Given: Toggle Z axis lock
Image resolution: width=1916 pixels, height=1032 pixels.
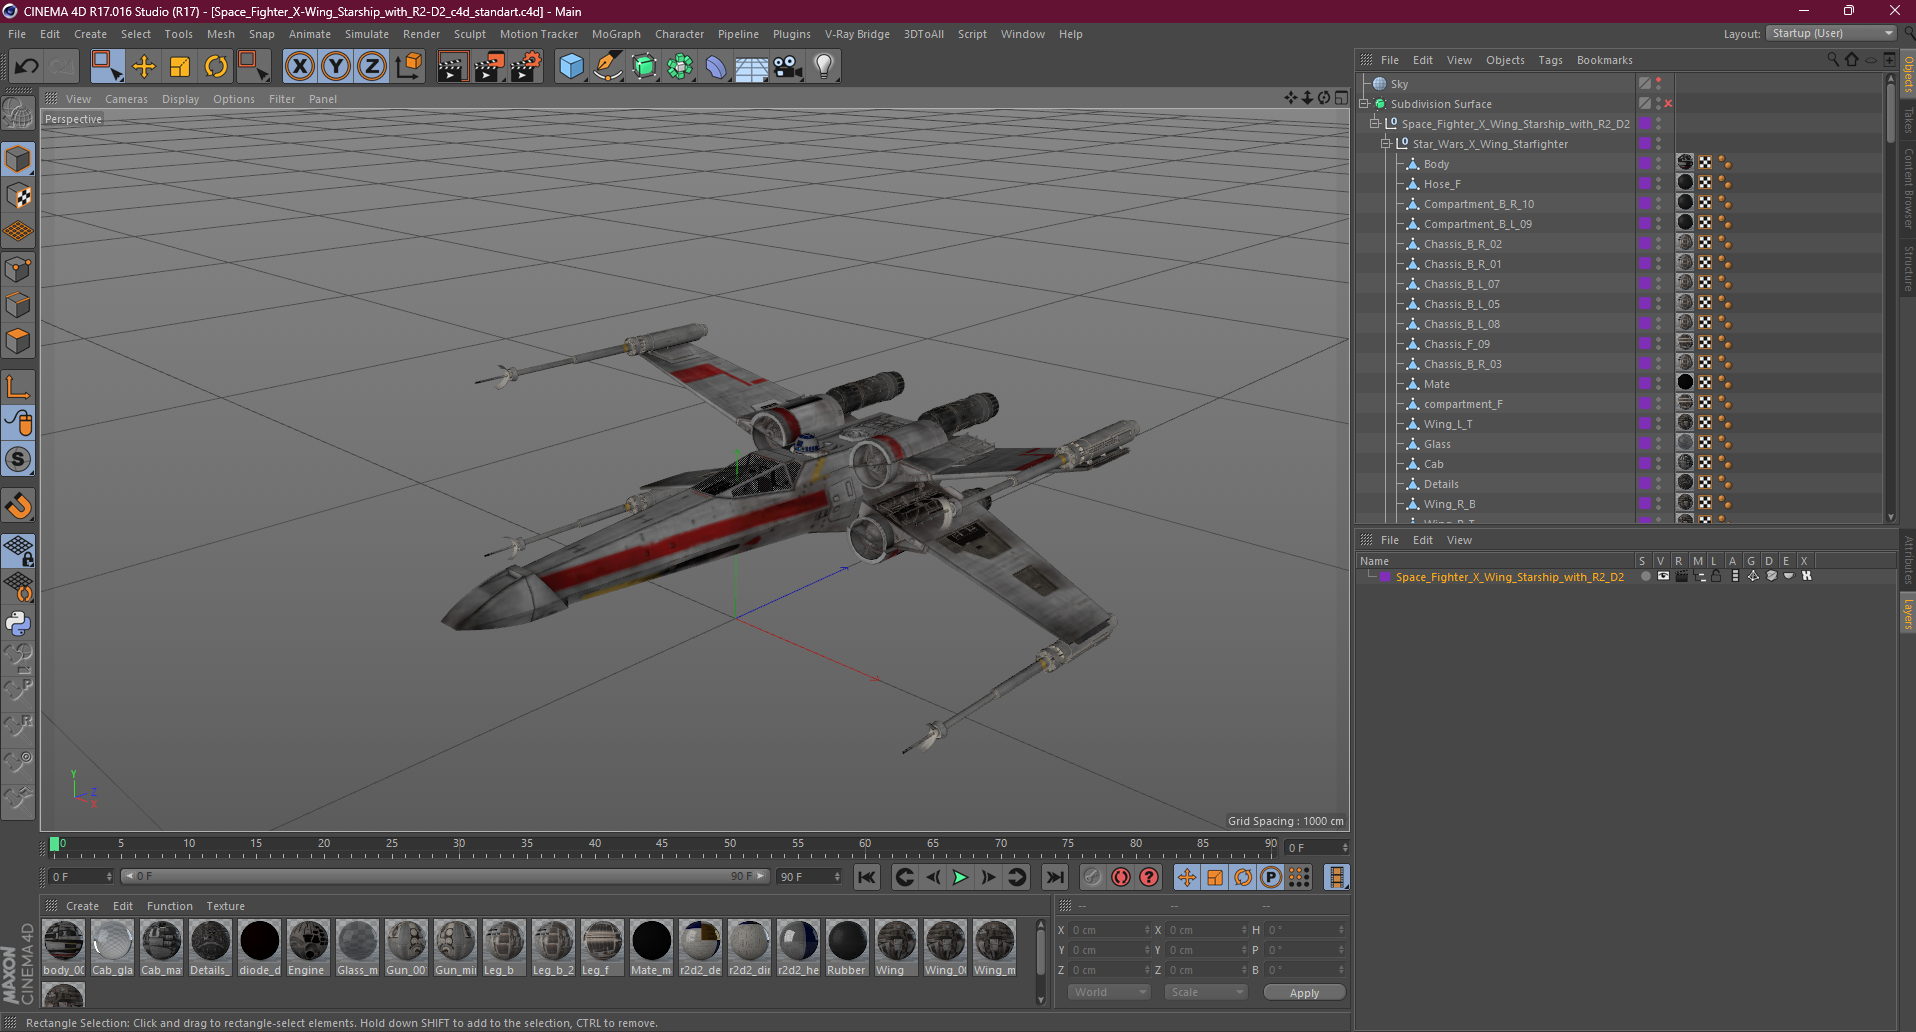Looking at the screenshot, I should (372, 67).
